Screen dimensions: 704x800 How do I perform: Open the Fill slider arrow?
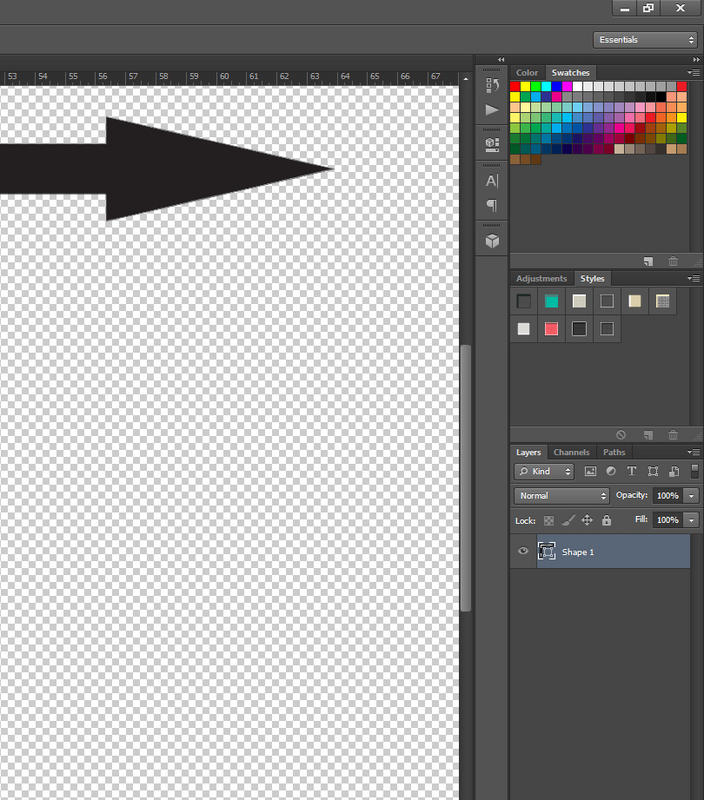(691, 520)
